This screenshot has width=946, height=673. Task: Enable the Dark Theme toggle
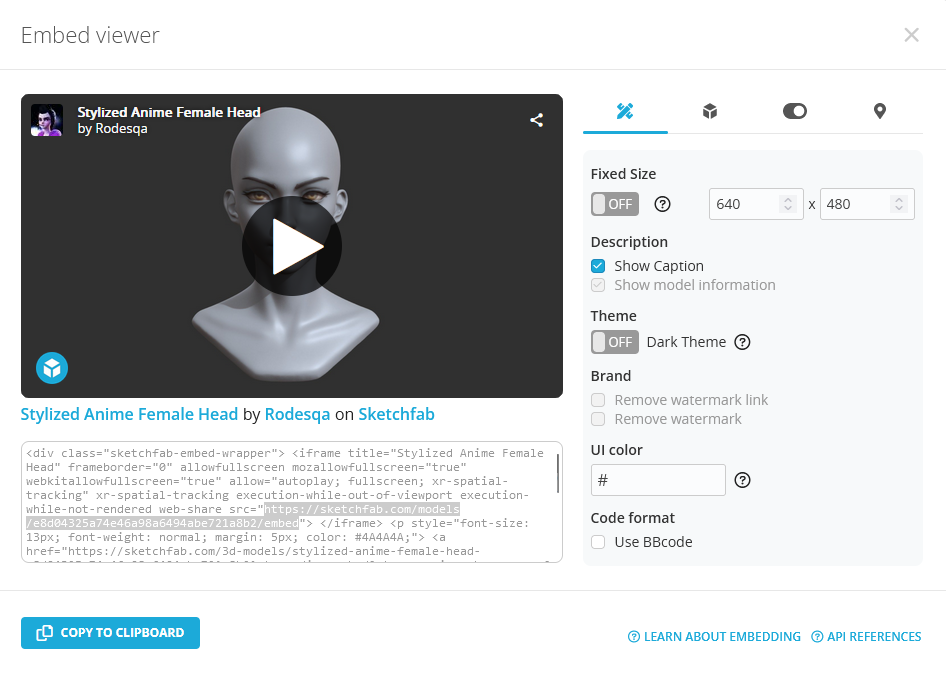[x=615, y=342]
